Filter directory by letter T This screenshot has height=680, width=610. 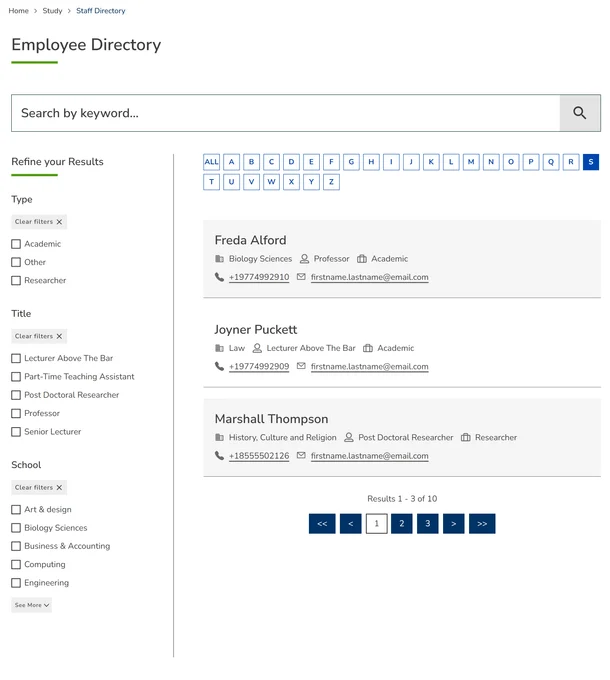212,182
